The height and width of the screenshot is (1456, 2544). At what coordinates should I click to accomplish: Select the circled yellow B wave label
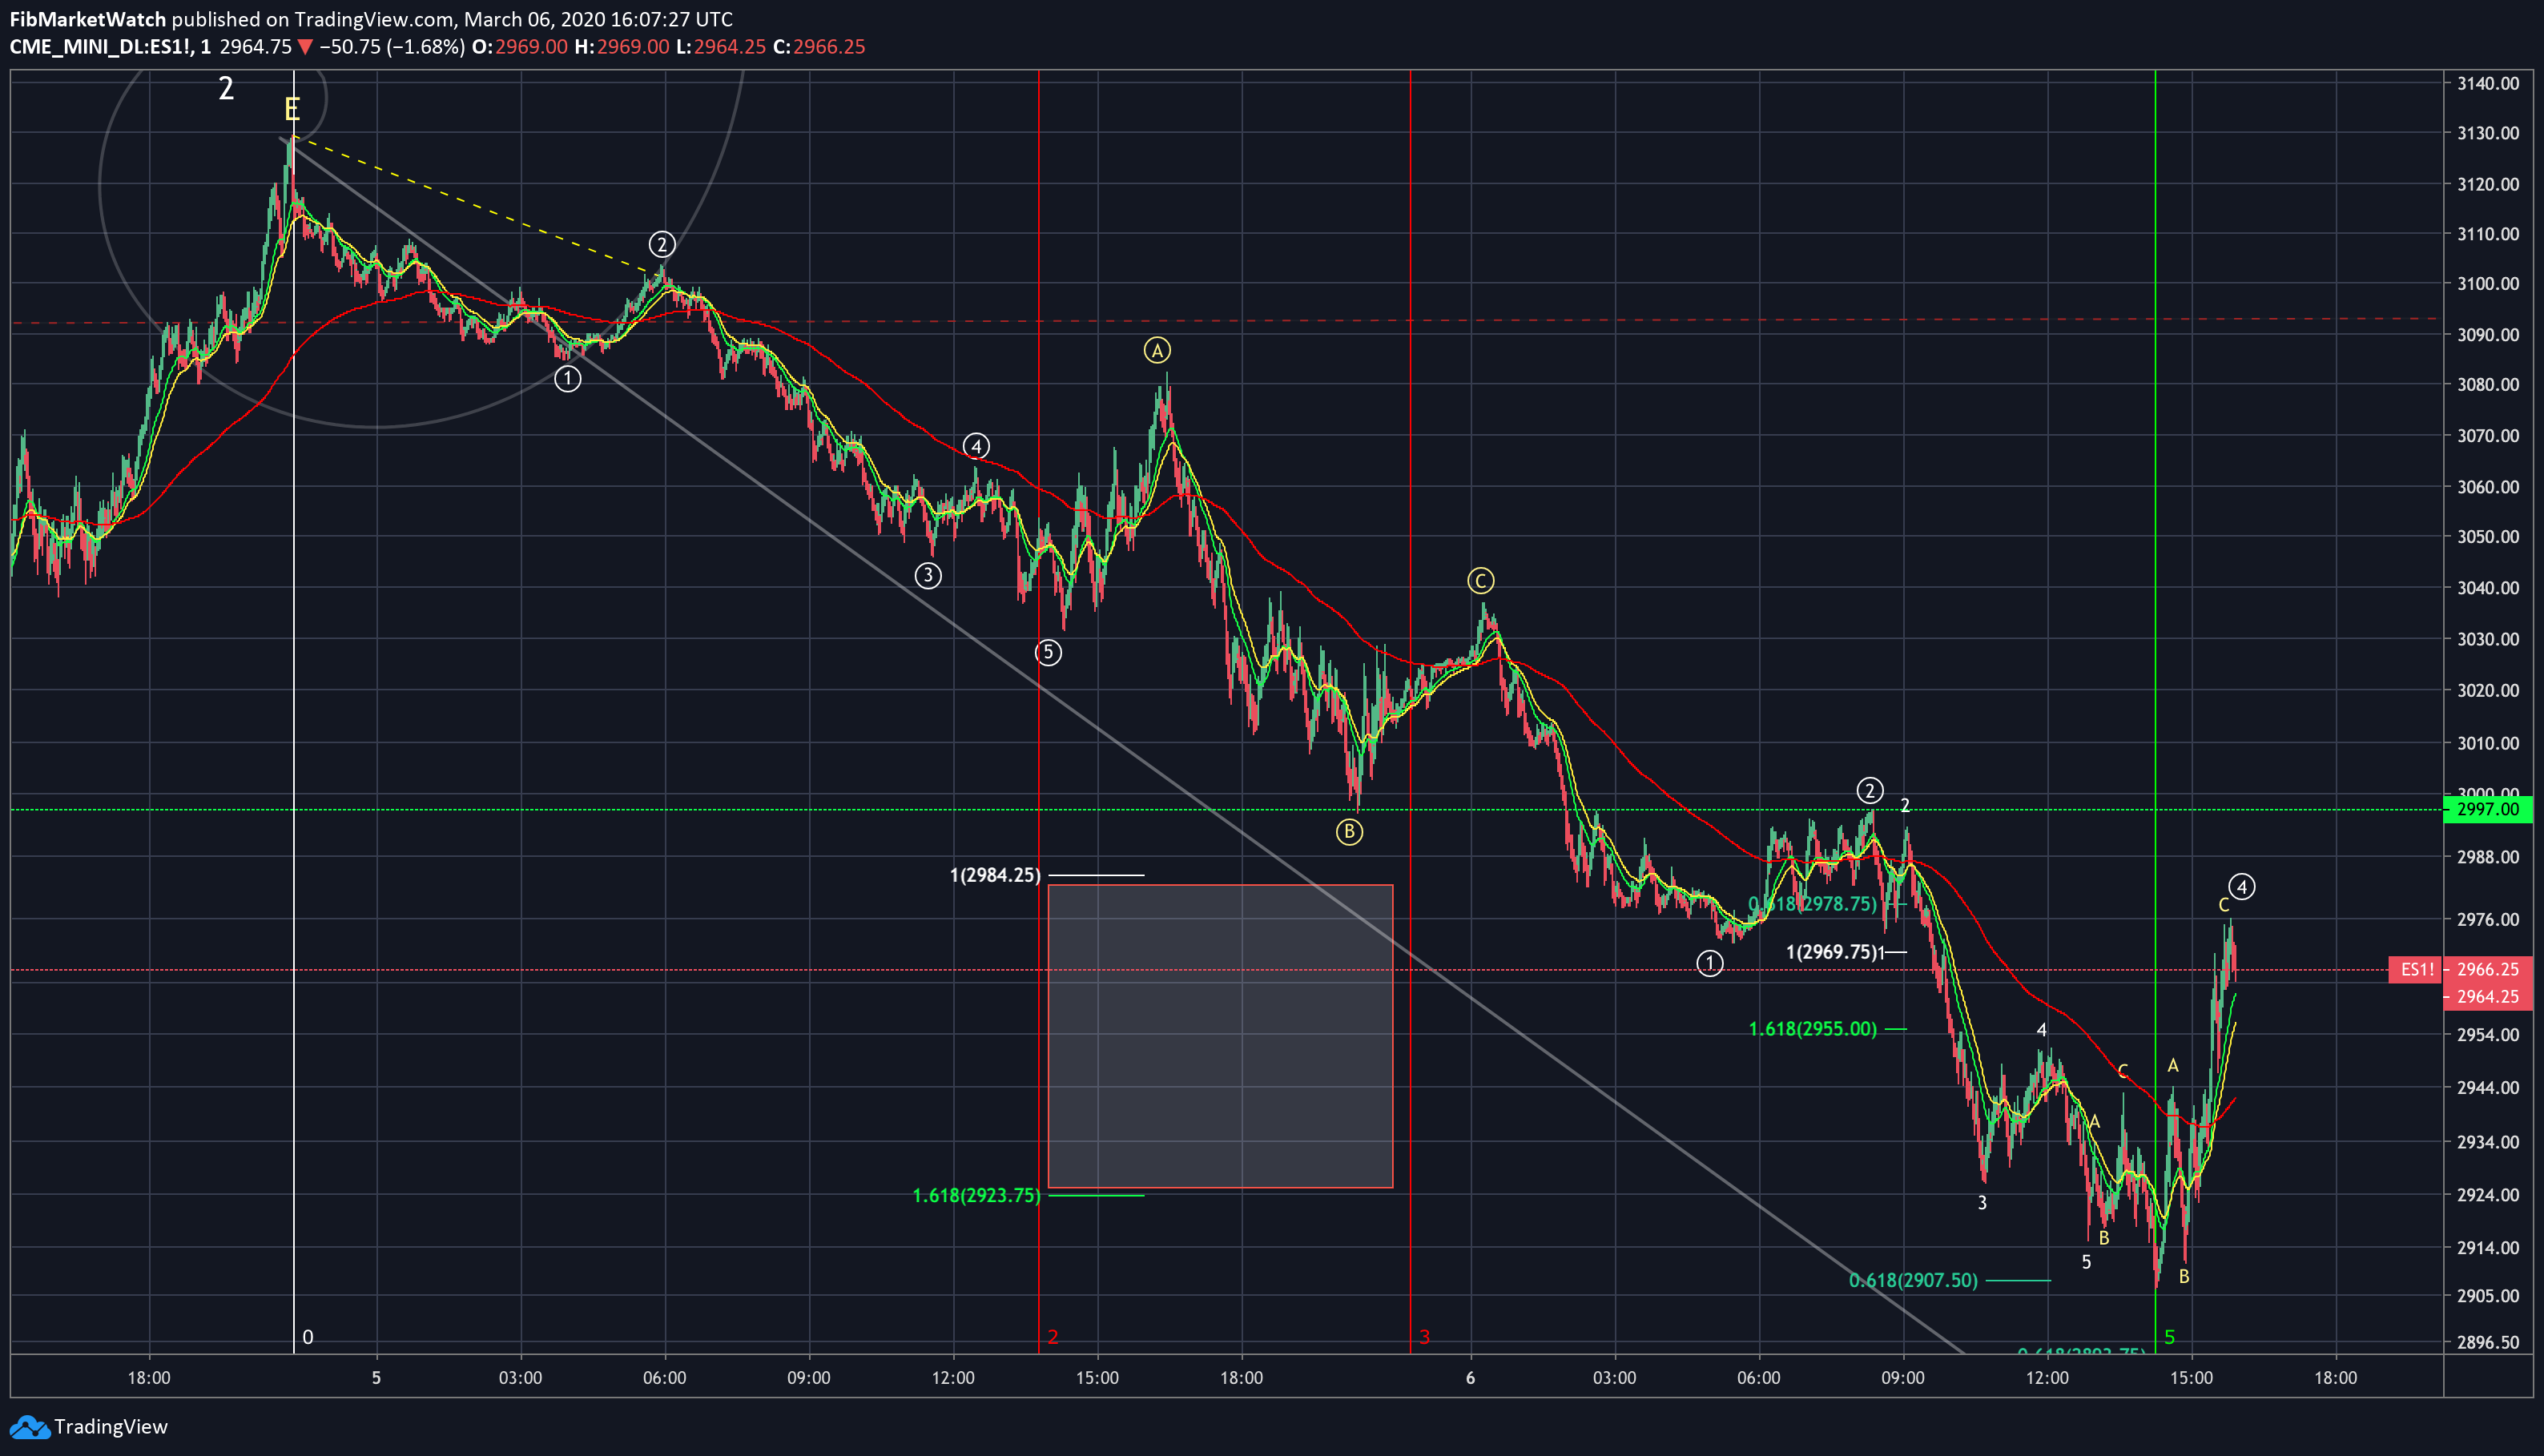coord(1349,831)
